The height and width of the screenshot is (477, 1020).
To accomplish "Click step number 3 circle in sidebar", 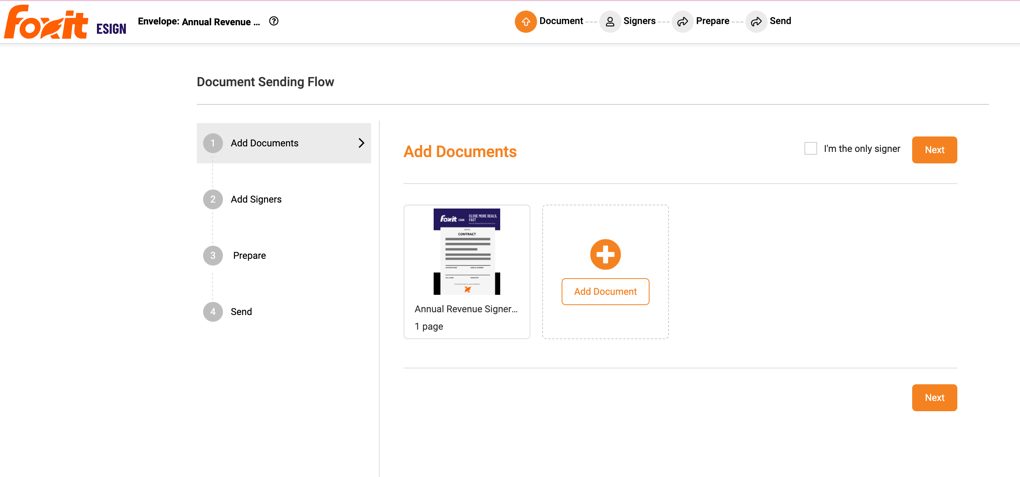I will point(213,256).
